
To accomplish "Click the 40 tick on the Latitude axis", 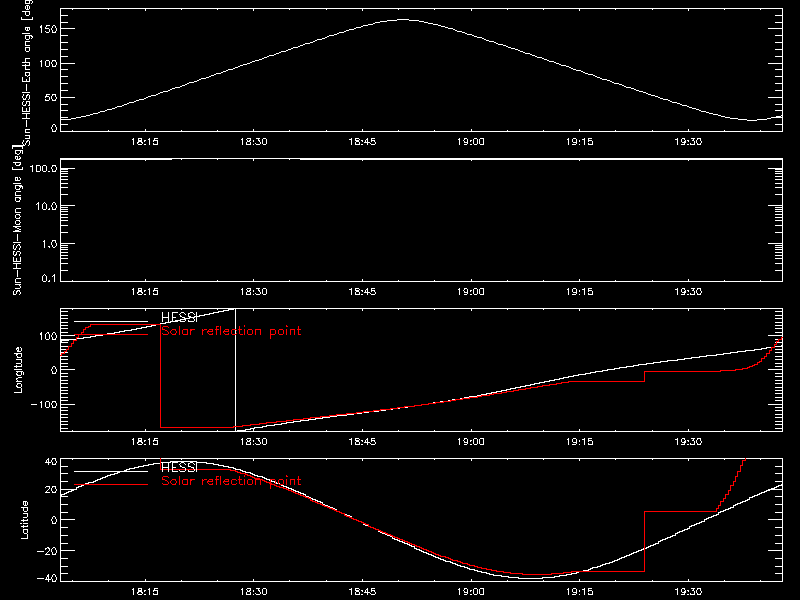I will click(51, 462).
